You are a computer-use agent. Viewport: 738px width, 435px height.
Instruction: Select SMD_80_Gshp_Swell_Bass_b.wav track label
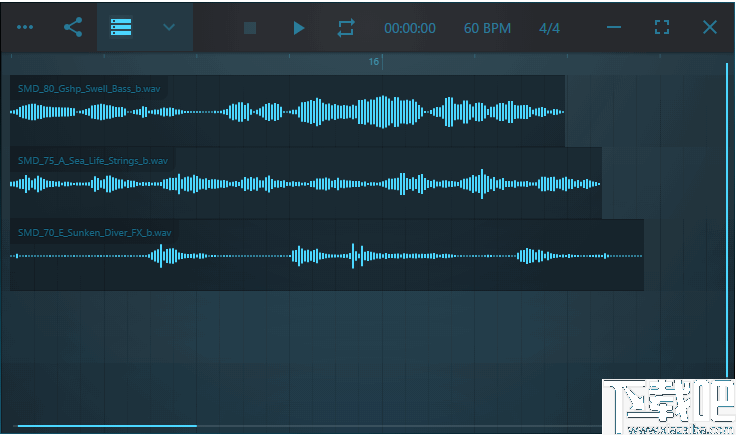pos(89,89)
